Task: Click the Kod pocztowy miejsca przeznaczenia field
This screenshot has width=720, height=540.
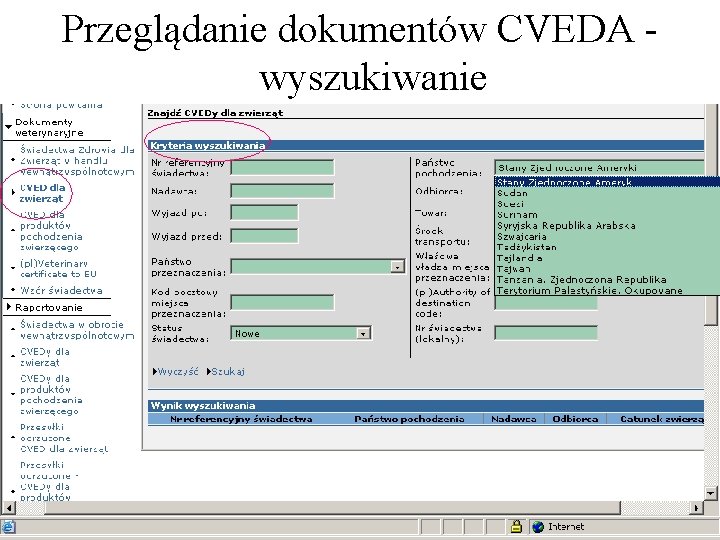Action: click(282, 303)
